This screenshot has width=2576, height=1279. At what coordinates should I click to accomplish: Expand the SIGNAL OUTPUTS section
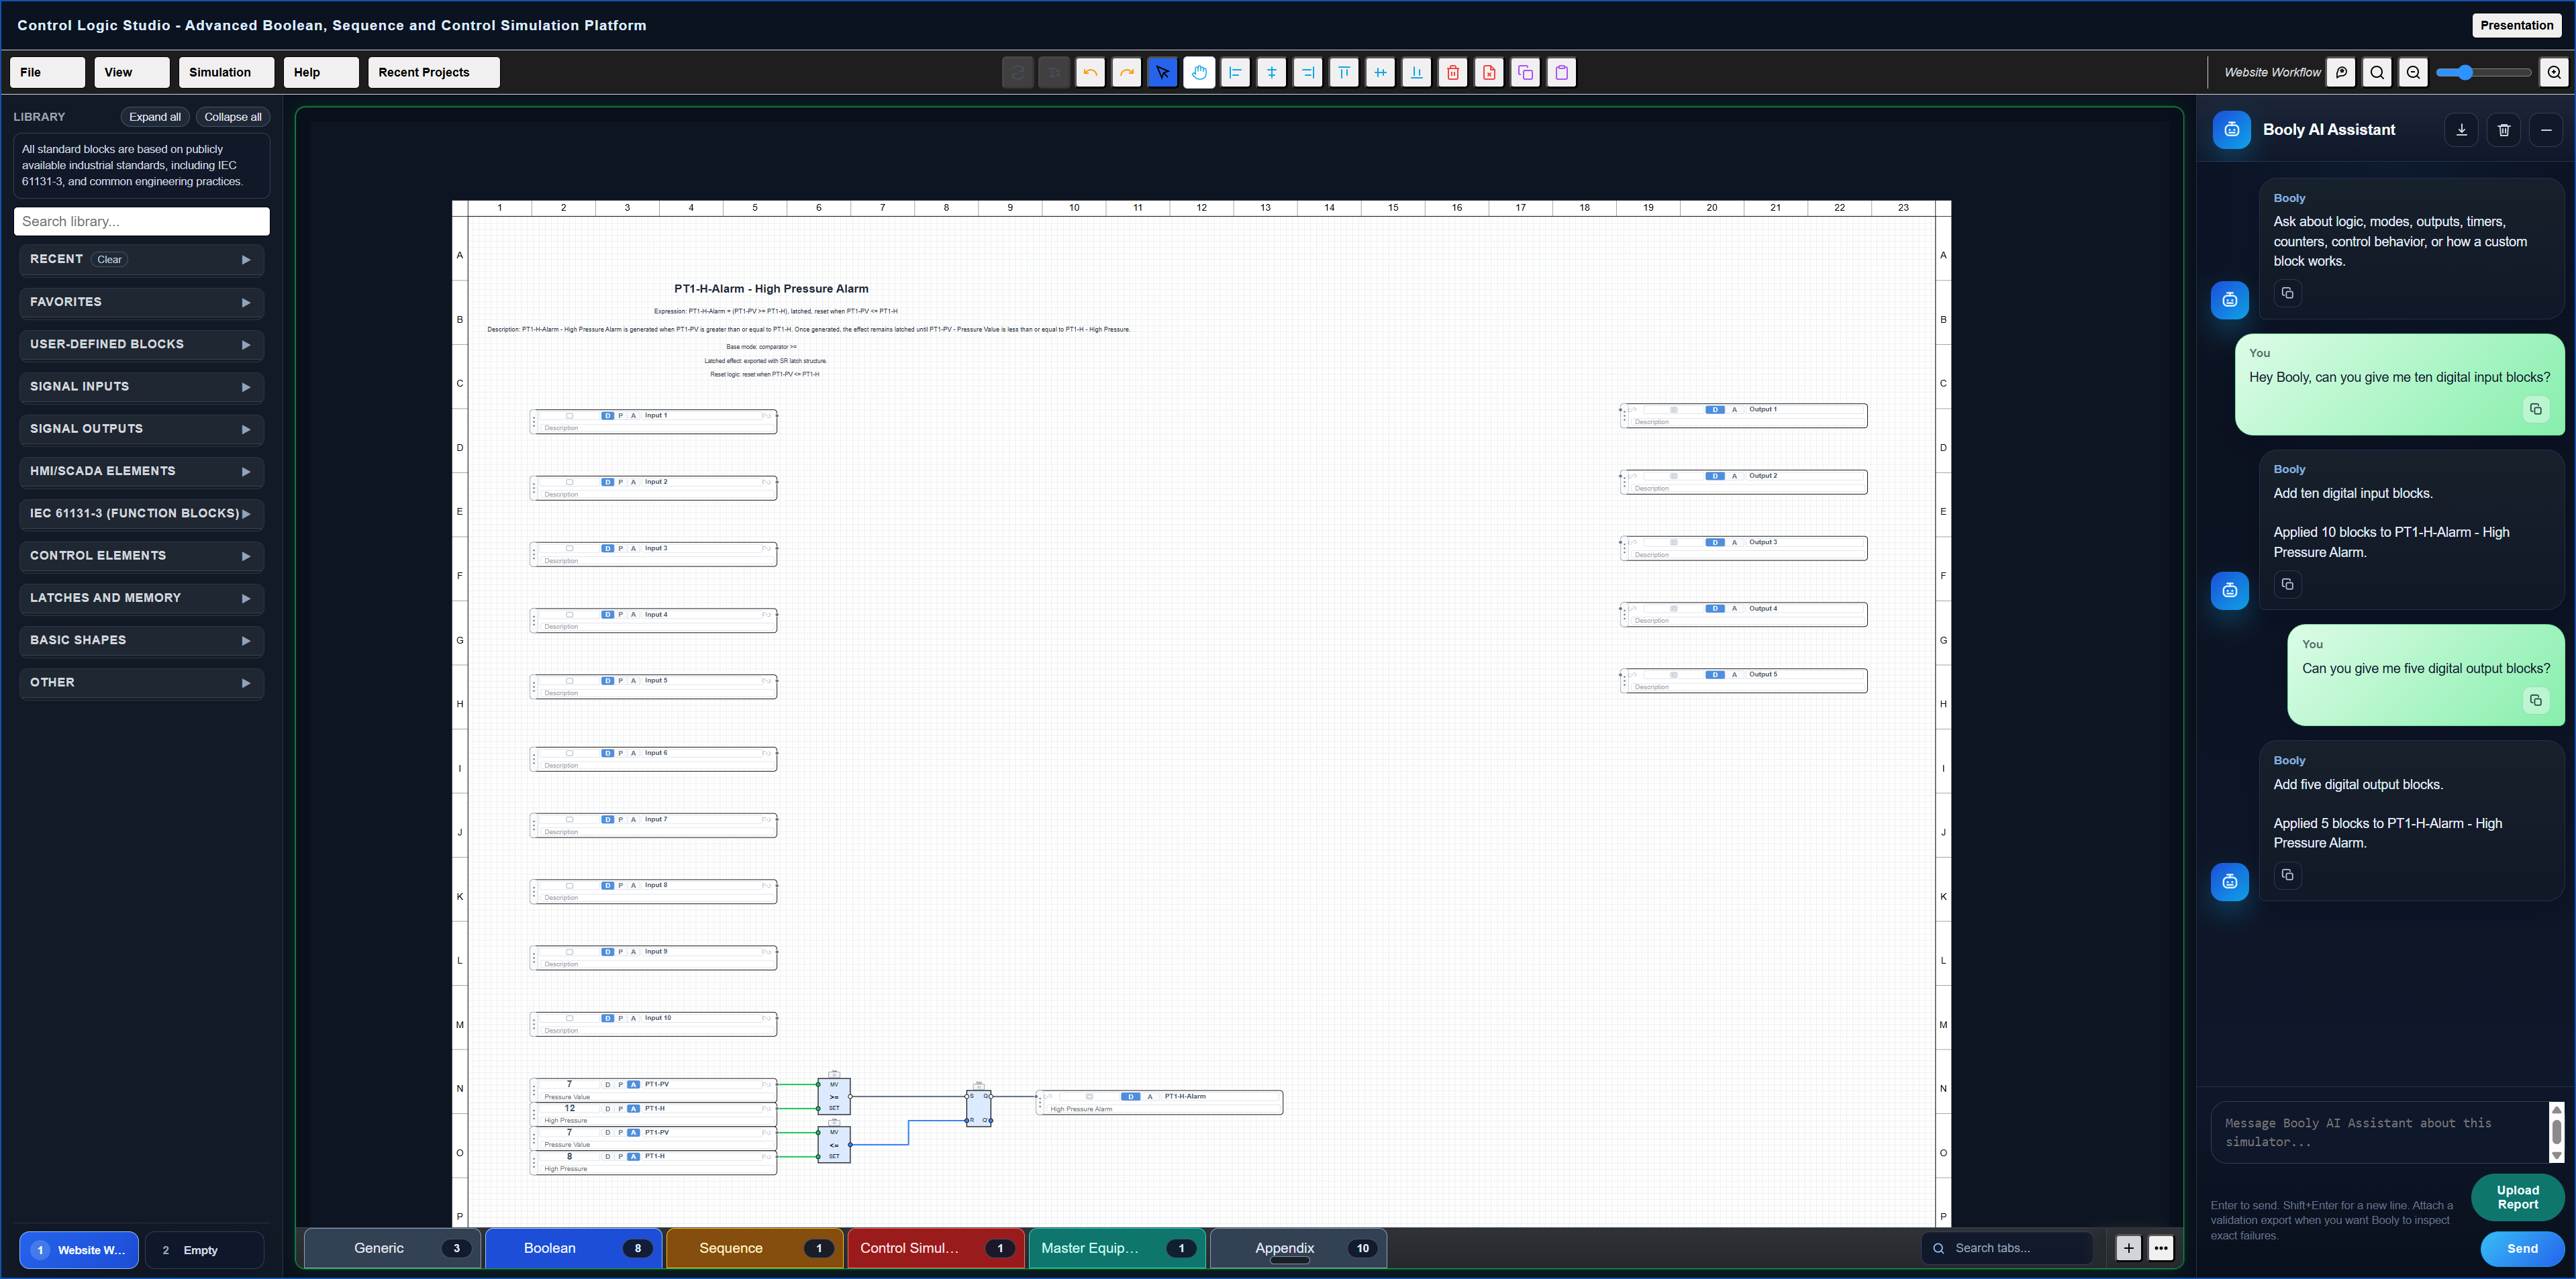tap(141, 429)
